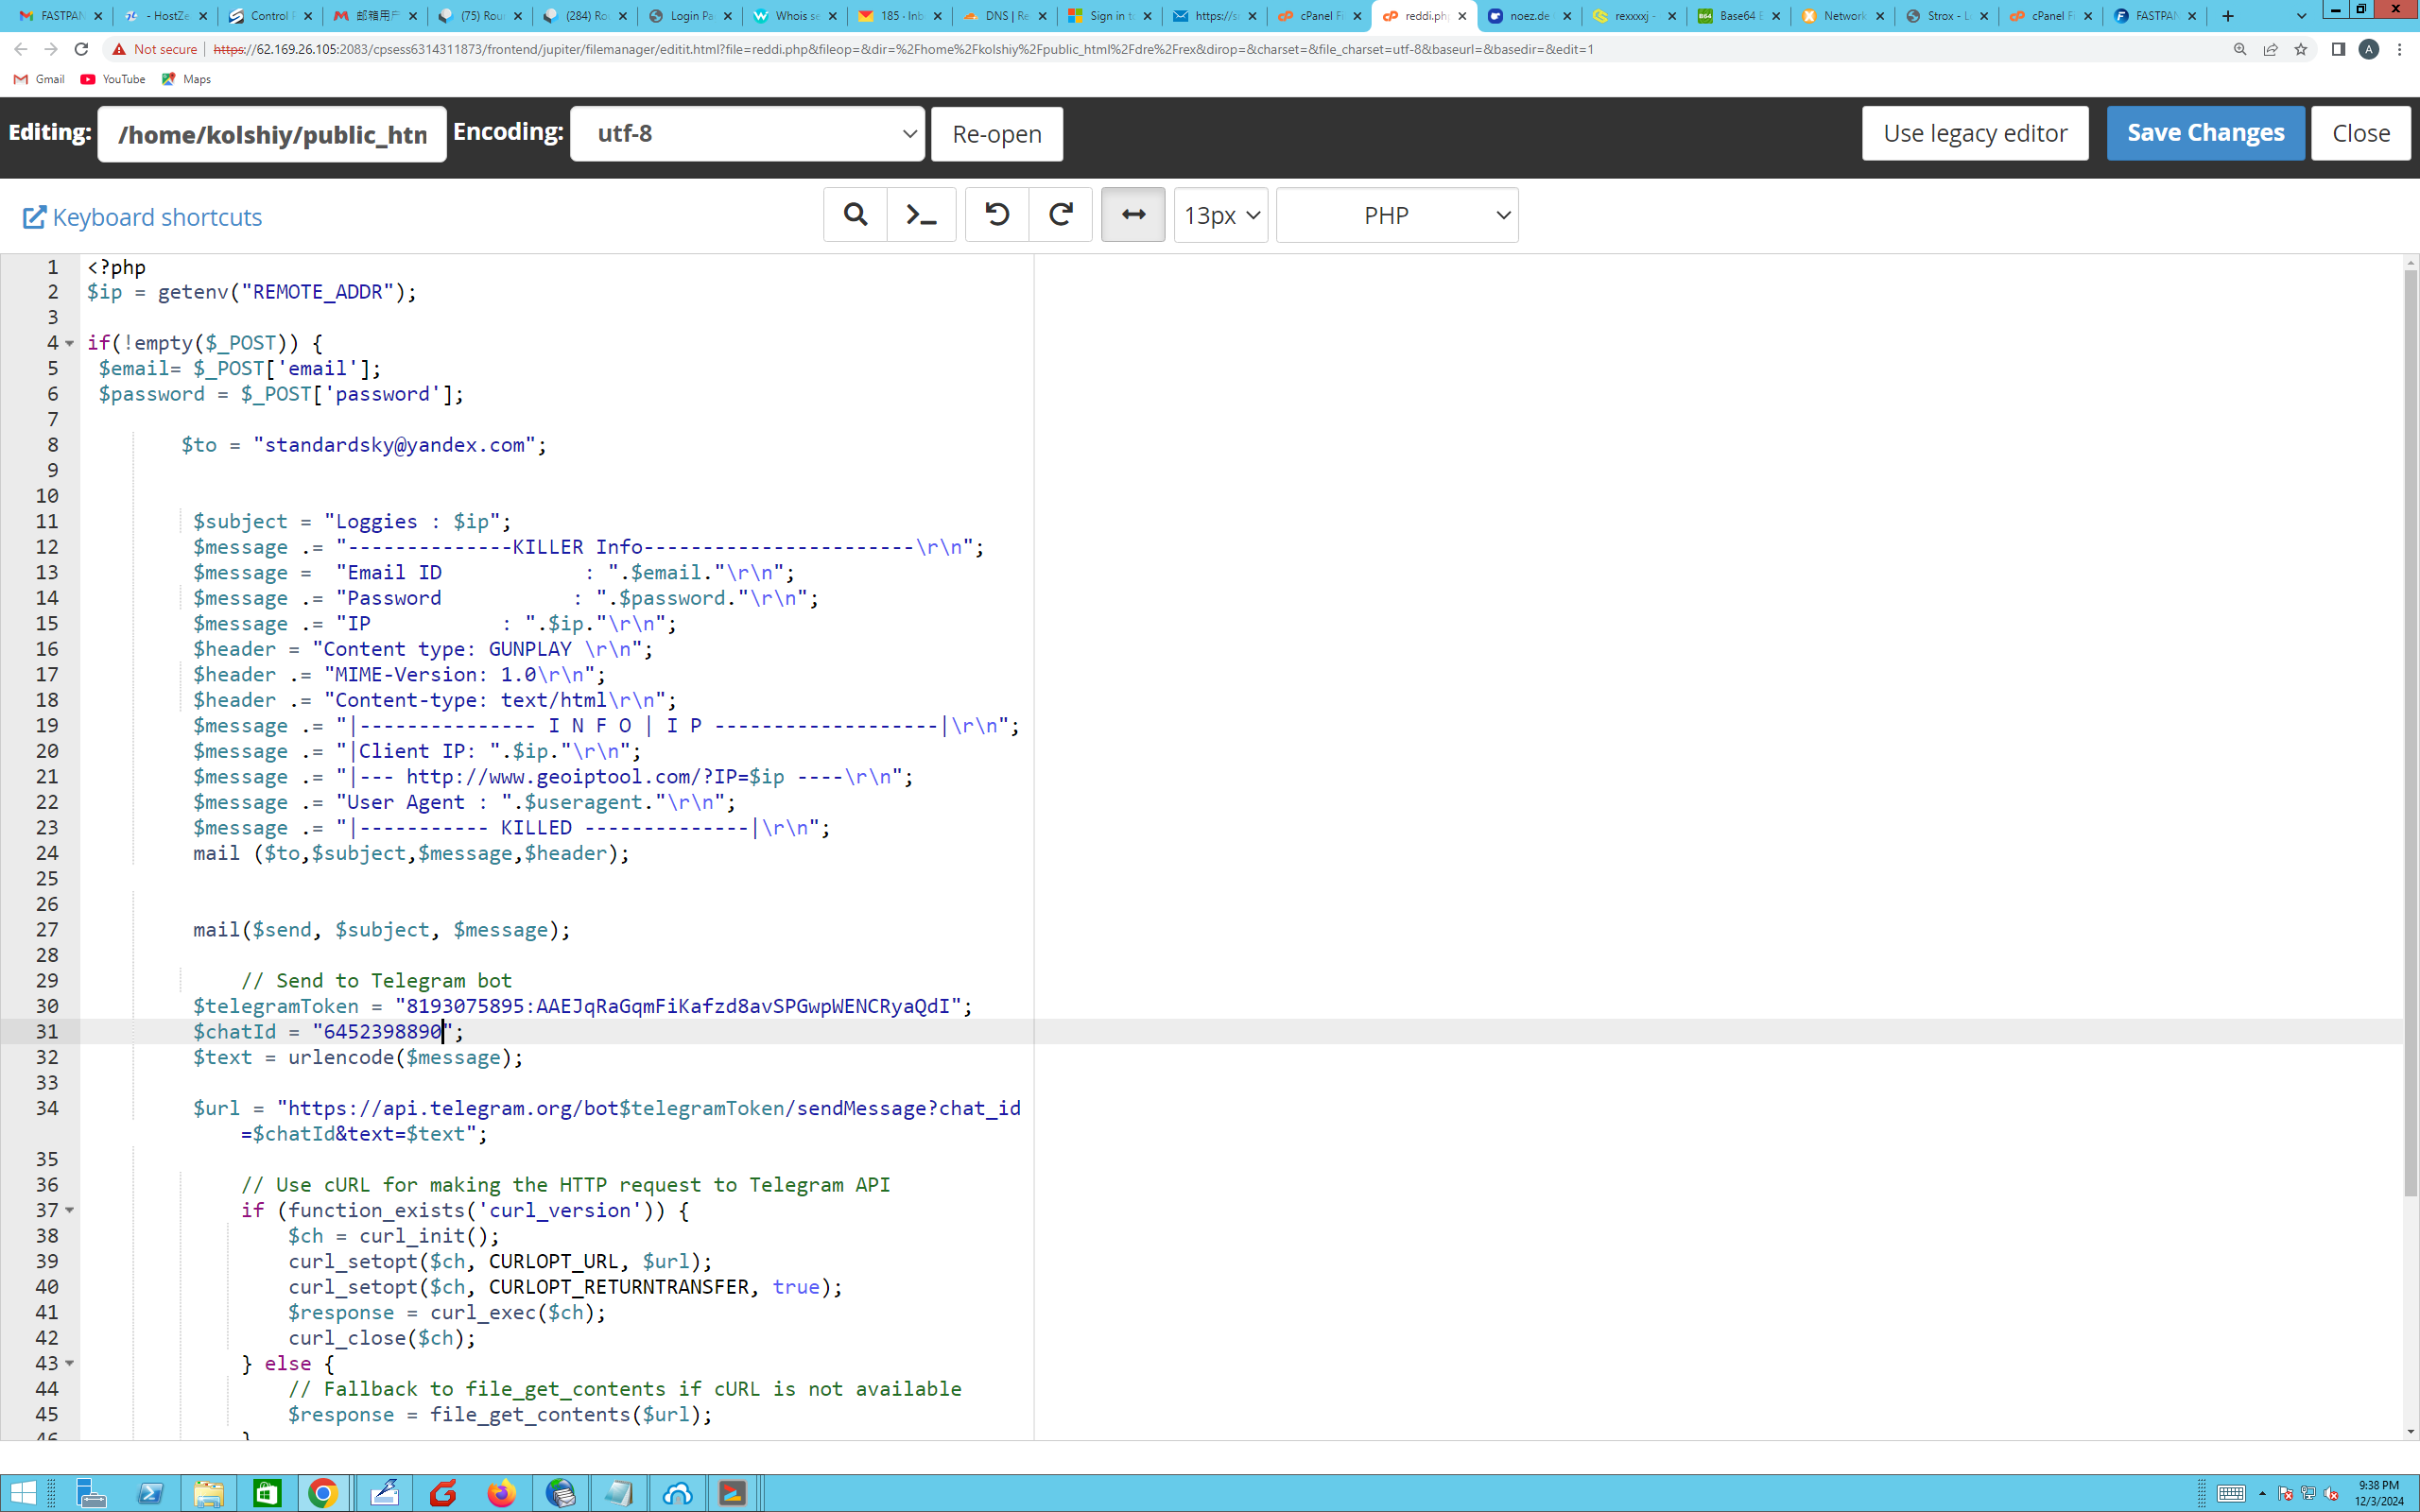Open File Explorer from taskbar
The width and height of the screenshot is (2420, 1512).
click(x=208, y=1493)
